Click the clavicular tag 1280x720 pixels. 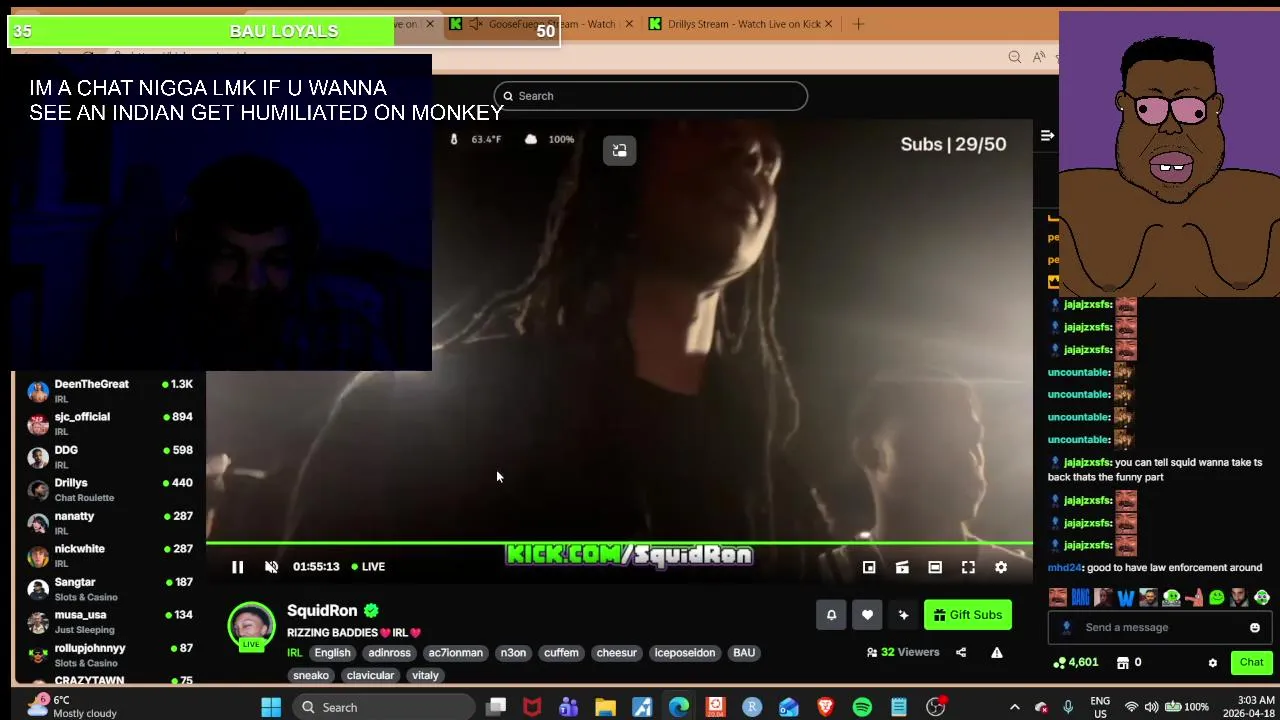370,675
